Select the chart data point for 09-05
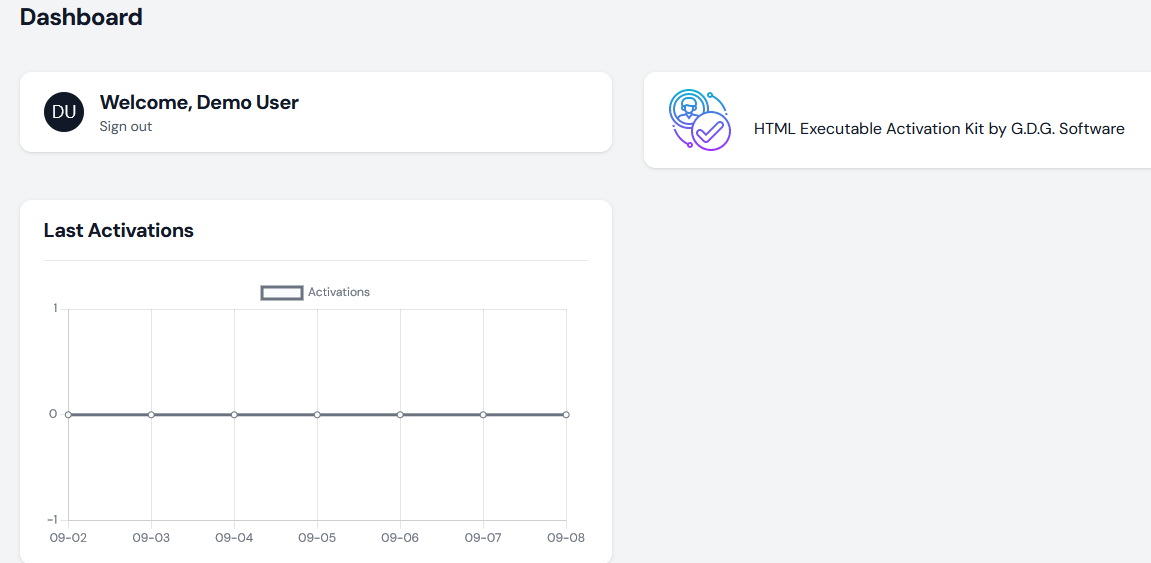This screenshot has height=563, width=1151. 317,414
